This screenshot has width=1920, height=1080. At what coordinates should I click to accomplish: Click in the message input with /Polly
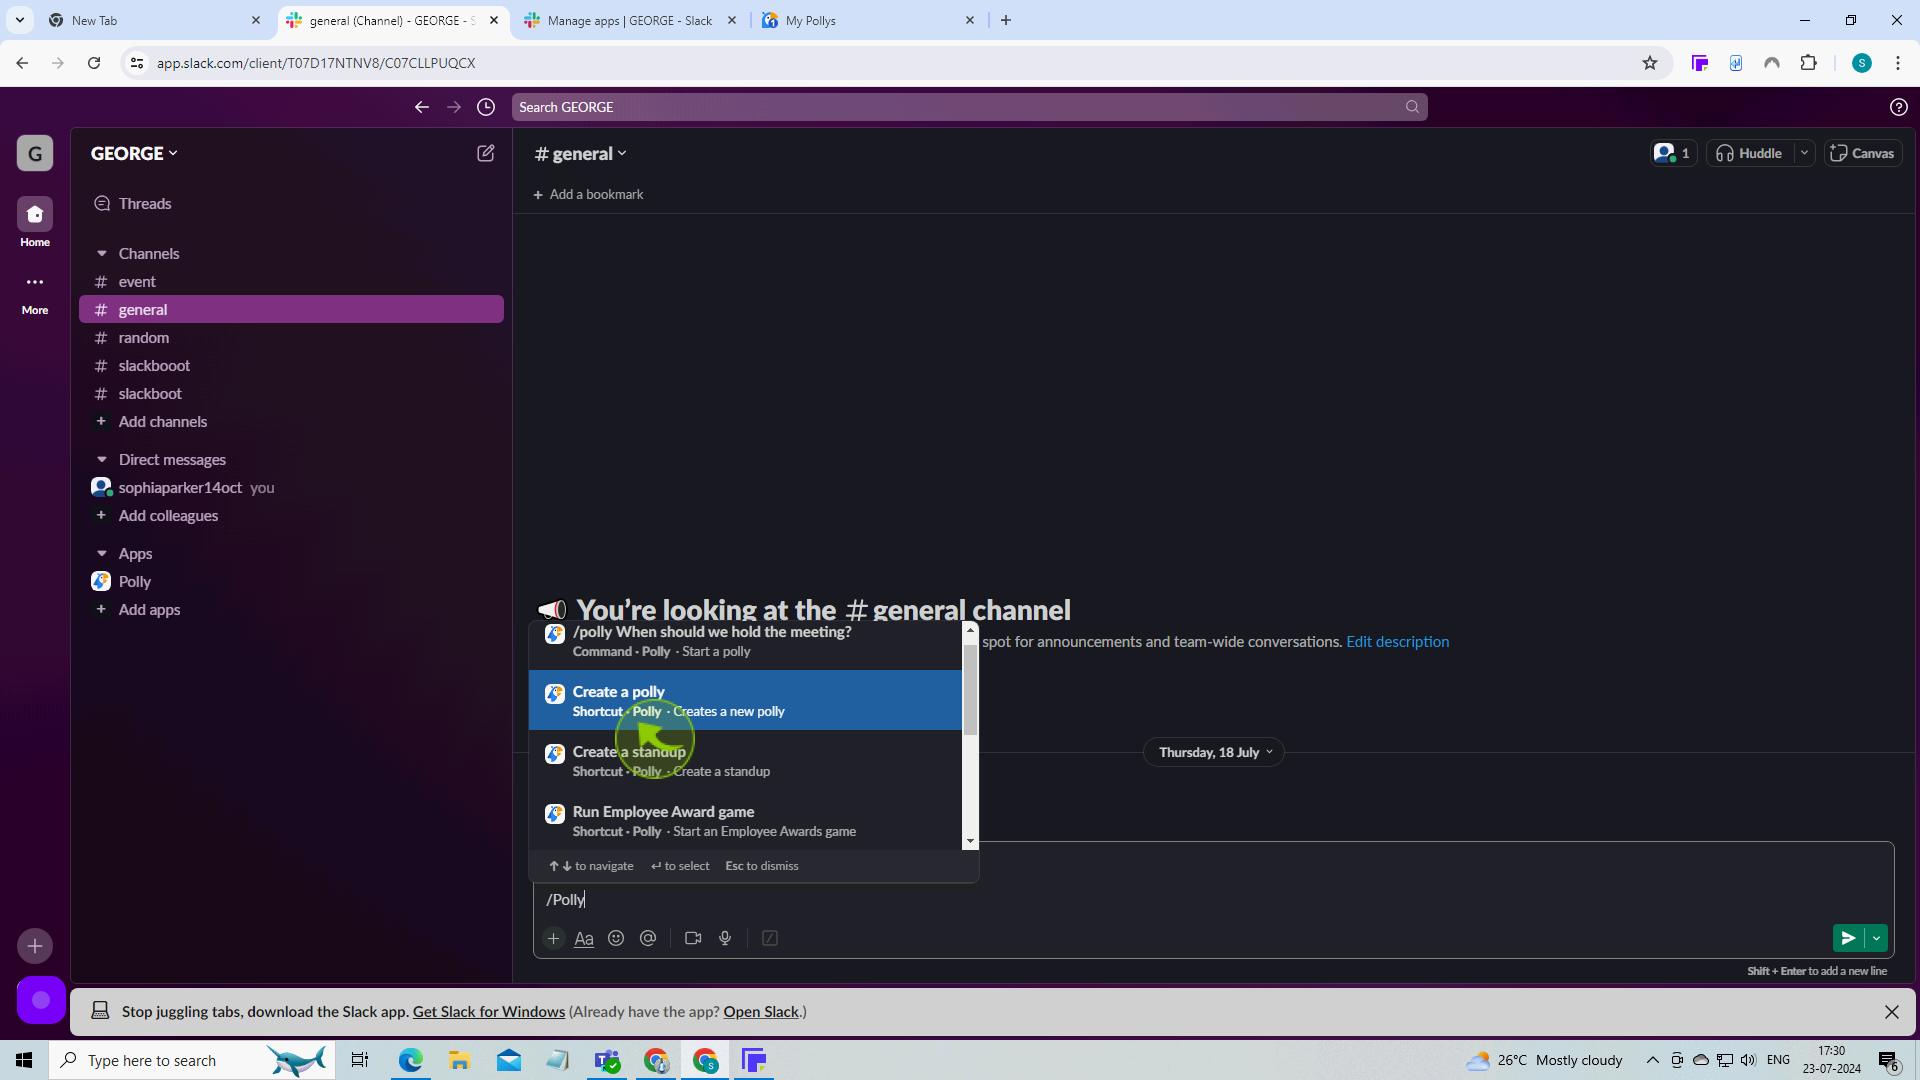pos(1213,899)
